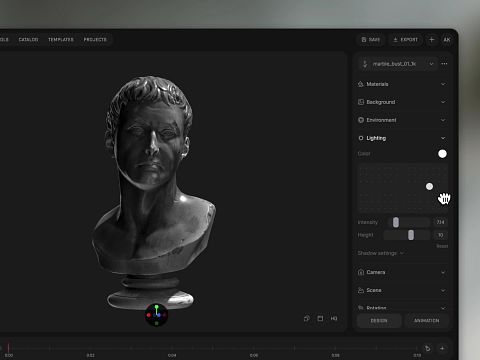Expand the Background section

click(x=402, y=102)
